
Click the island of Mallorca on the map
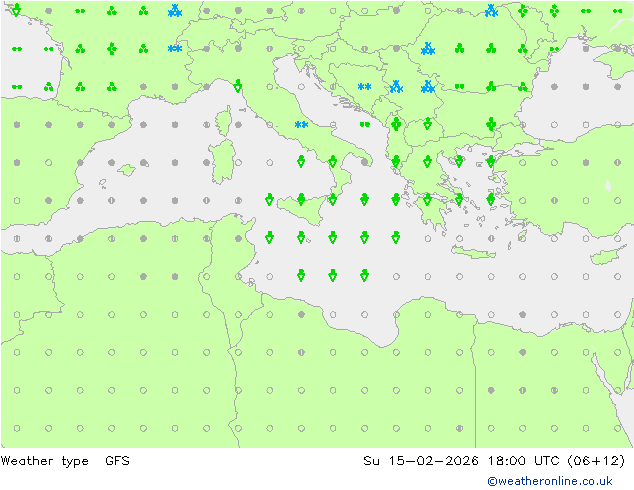point(127,170)
